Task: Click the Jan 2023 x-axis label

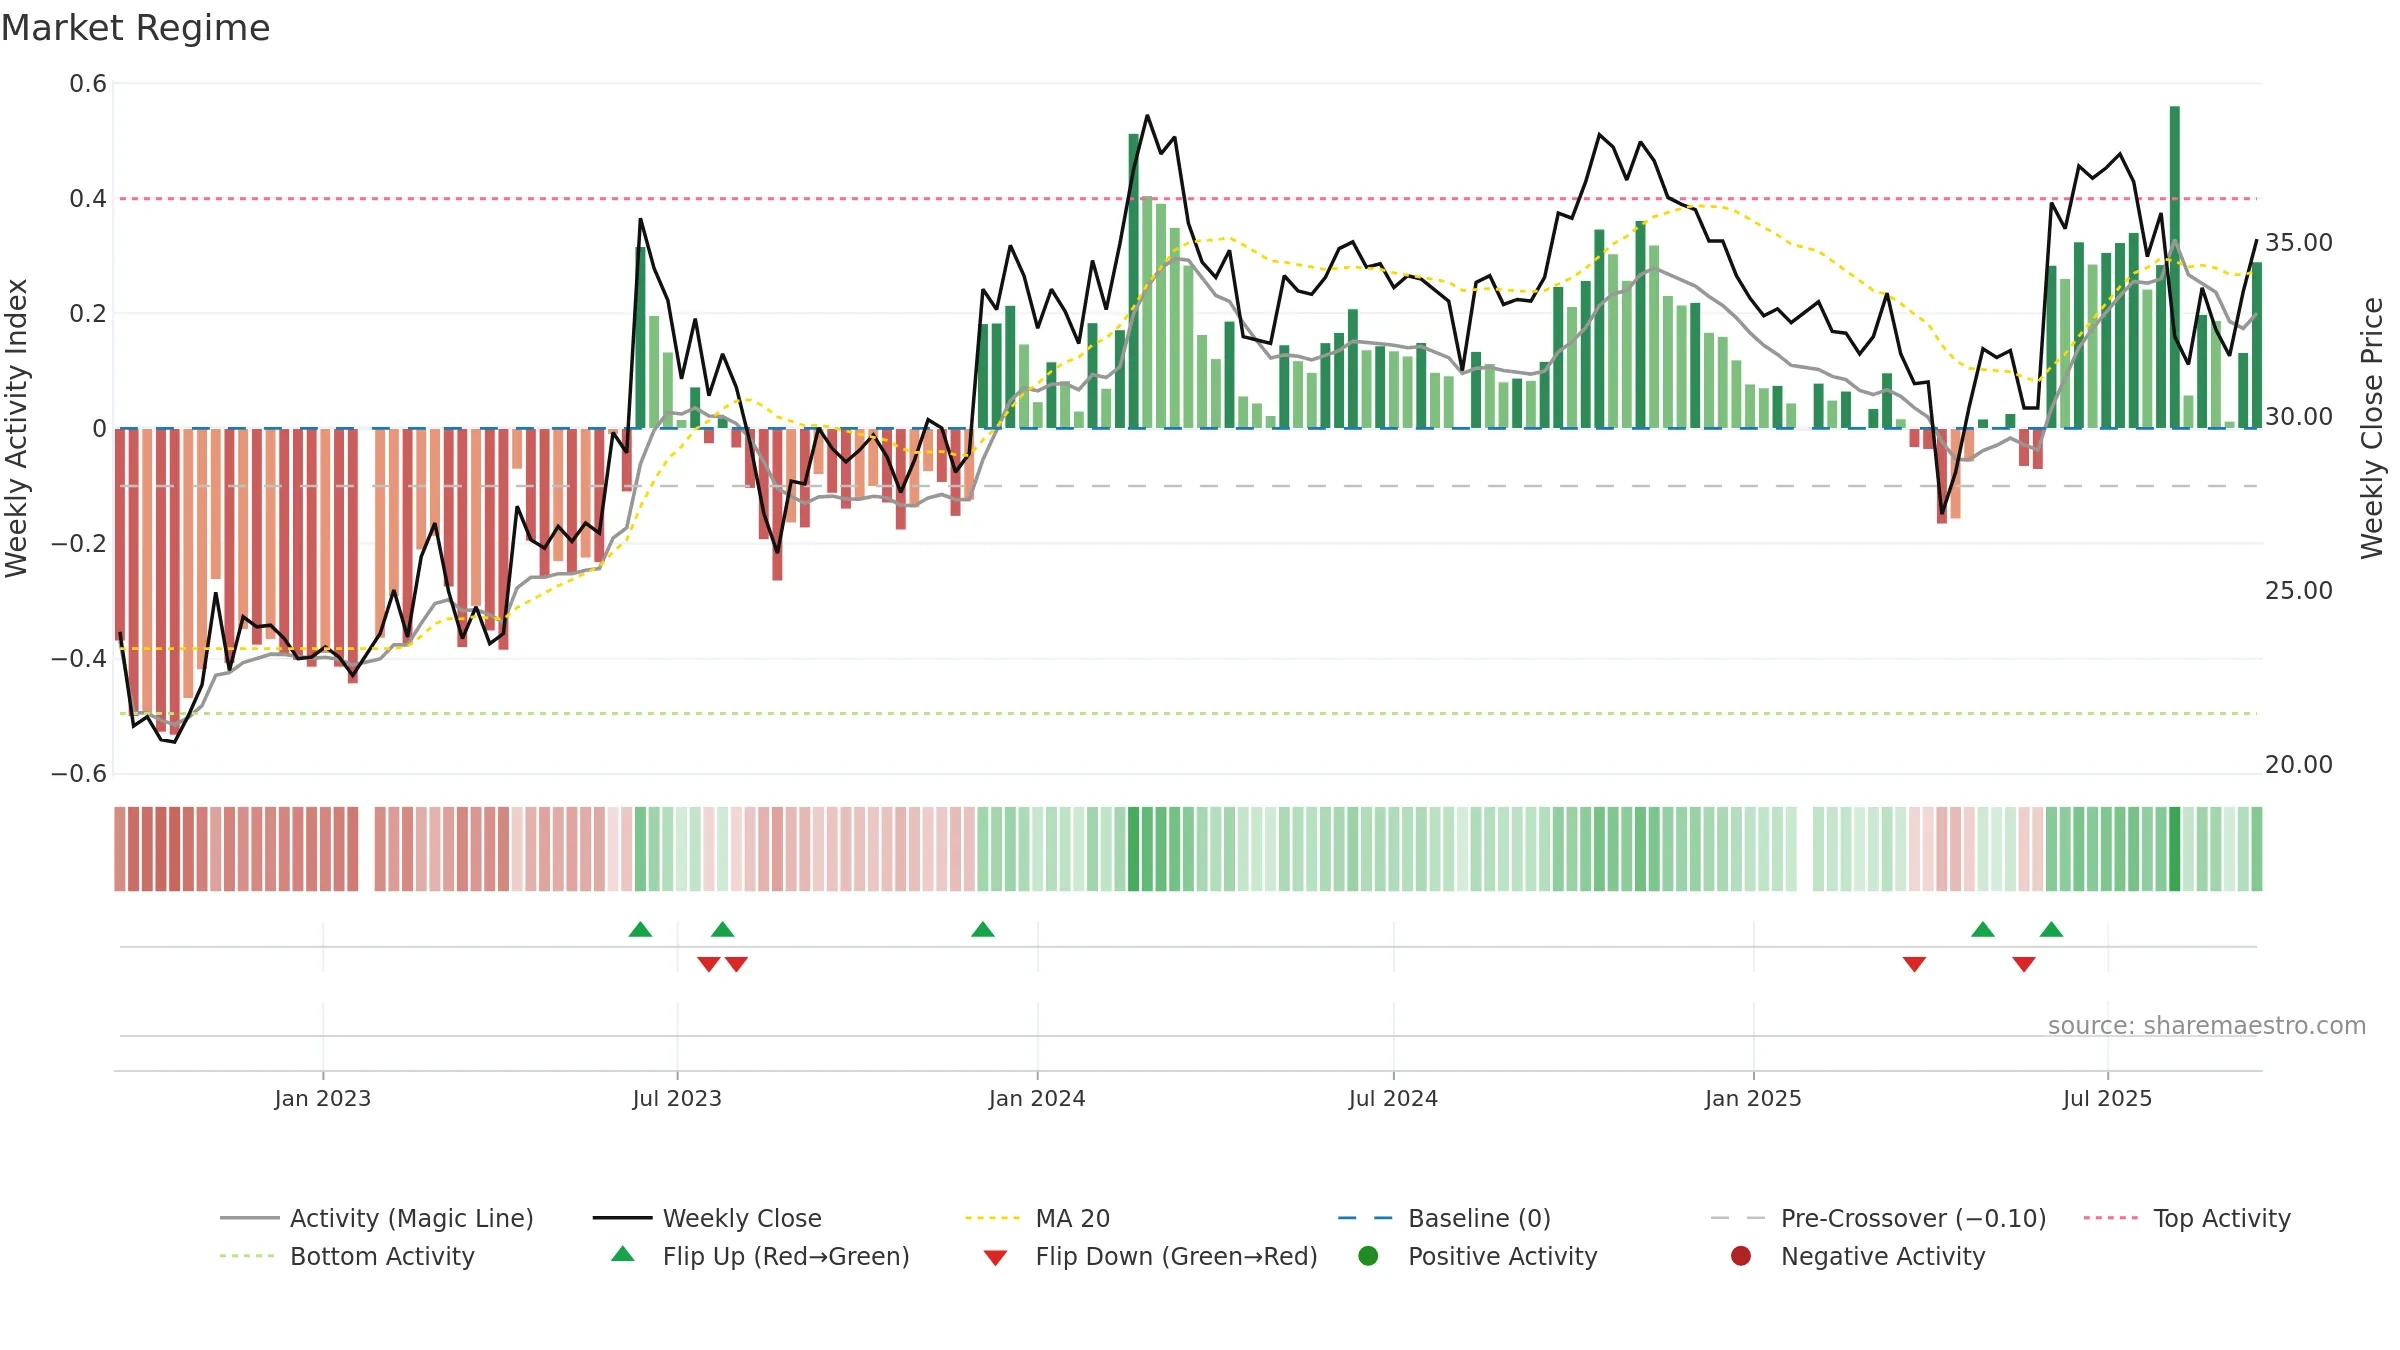Action: 323,1099
